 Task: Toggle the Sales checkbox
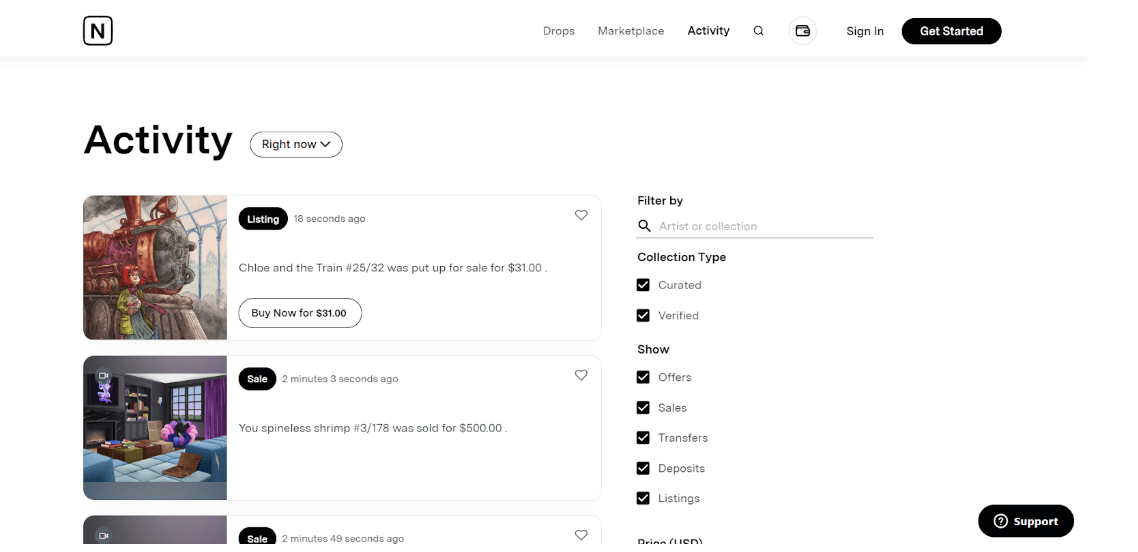pos(643,408)
